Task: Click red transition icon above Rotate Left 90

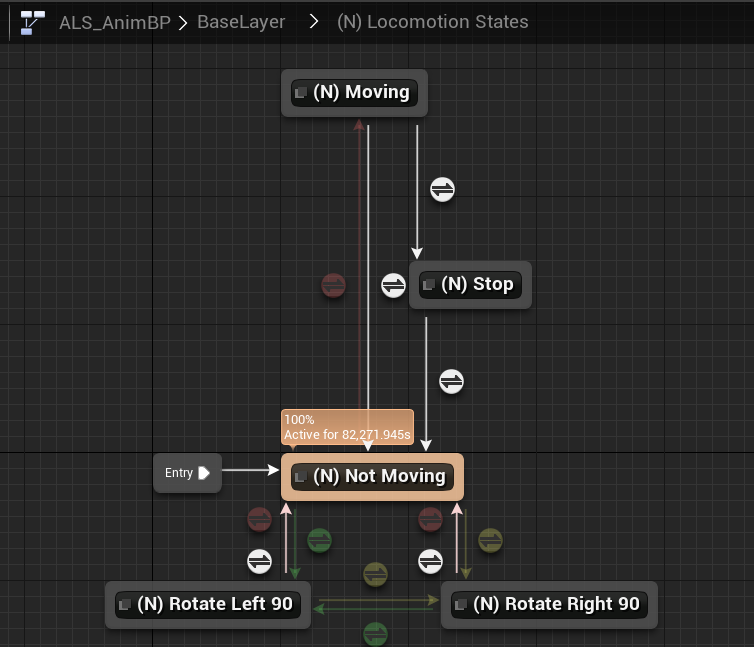Action: (x=259, y=519)
